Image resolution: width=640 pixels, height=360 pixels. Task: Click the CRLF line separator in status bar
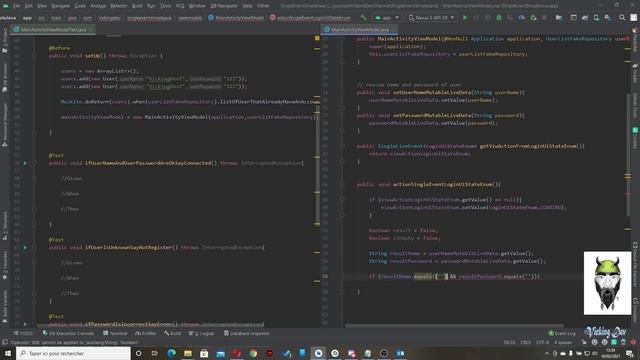pos(525,342)
